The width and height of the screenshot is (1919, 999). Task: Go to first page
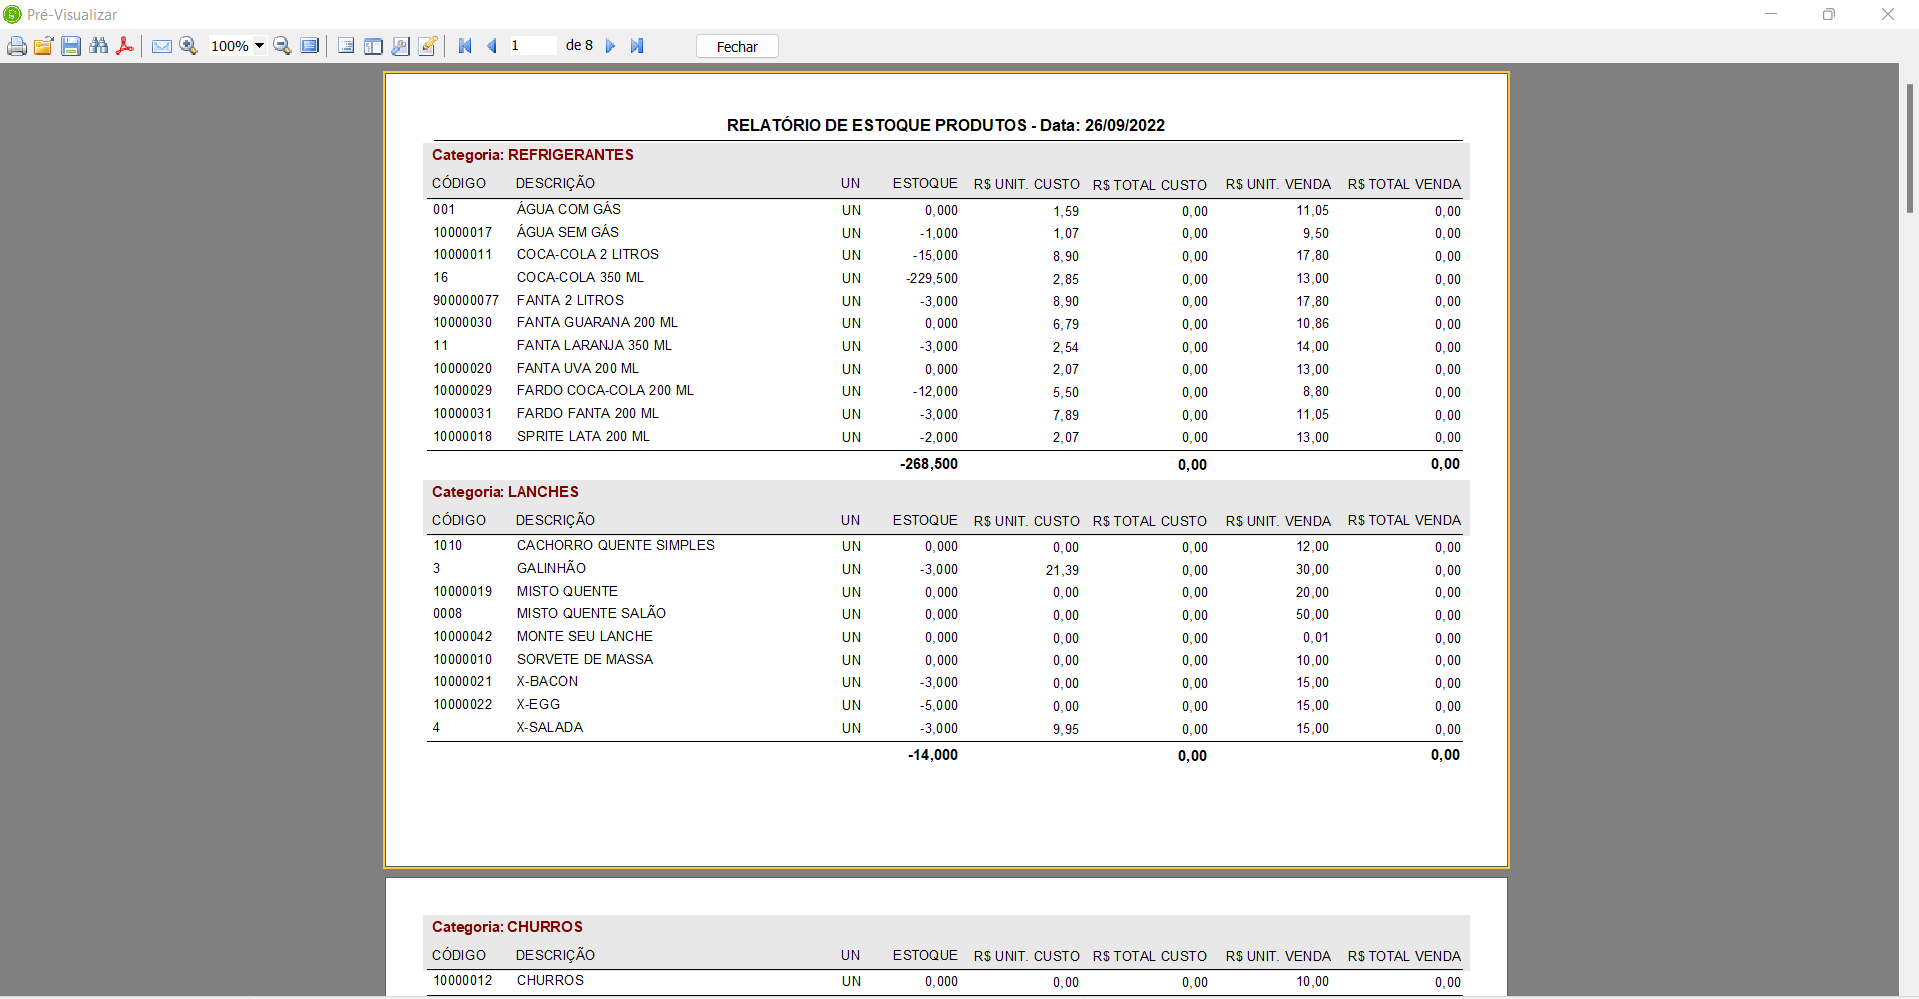[465, 46]
